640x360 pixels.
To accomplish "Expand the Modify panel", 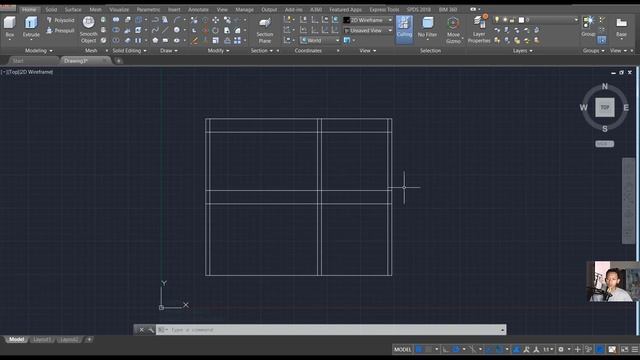I will point(218,51).
